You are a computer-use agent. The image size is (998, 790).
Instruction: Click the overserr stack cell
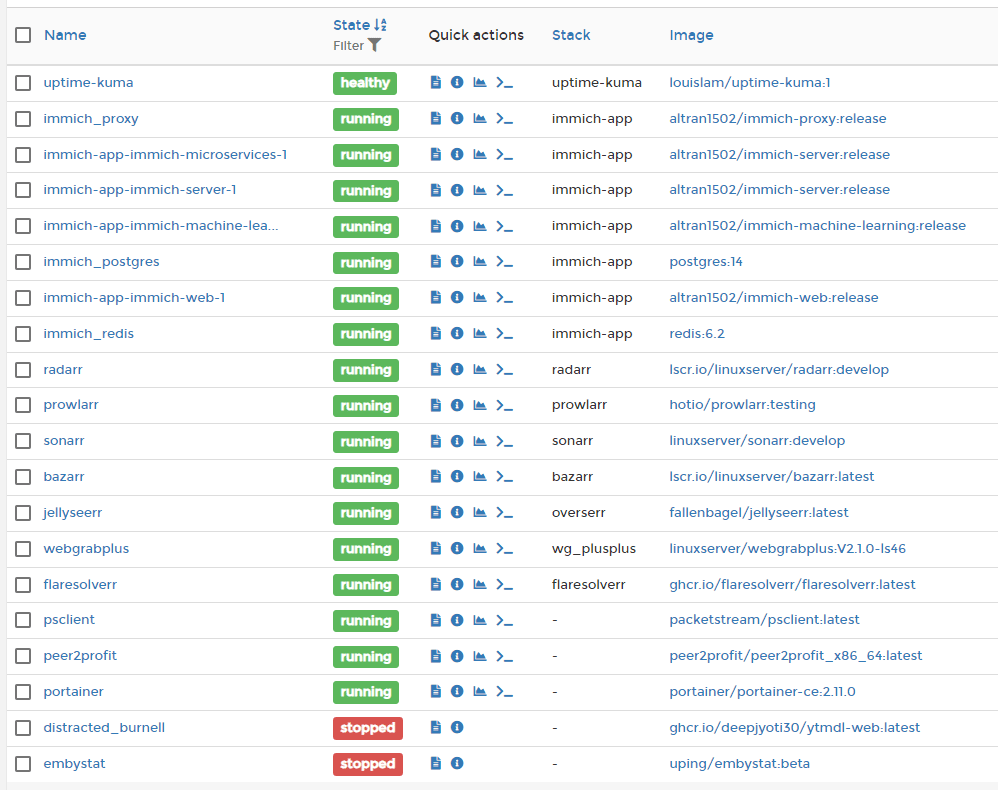(x=579, y=512)
